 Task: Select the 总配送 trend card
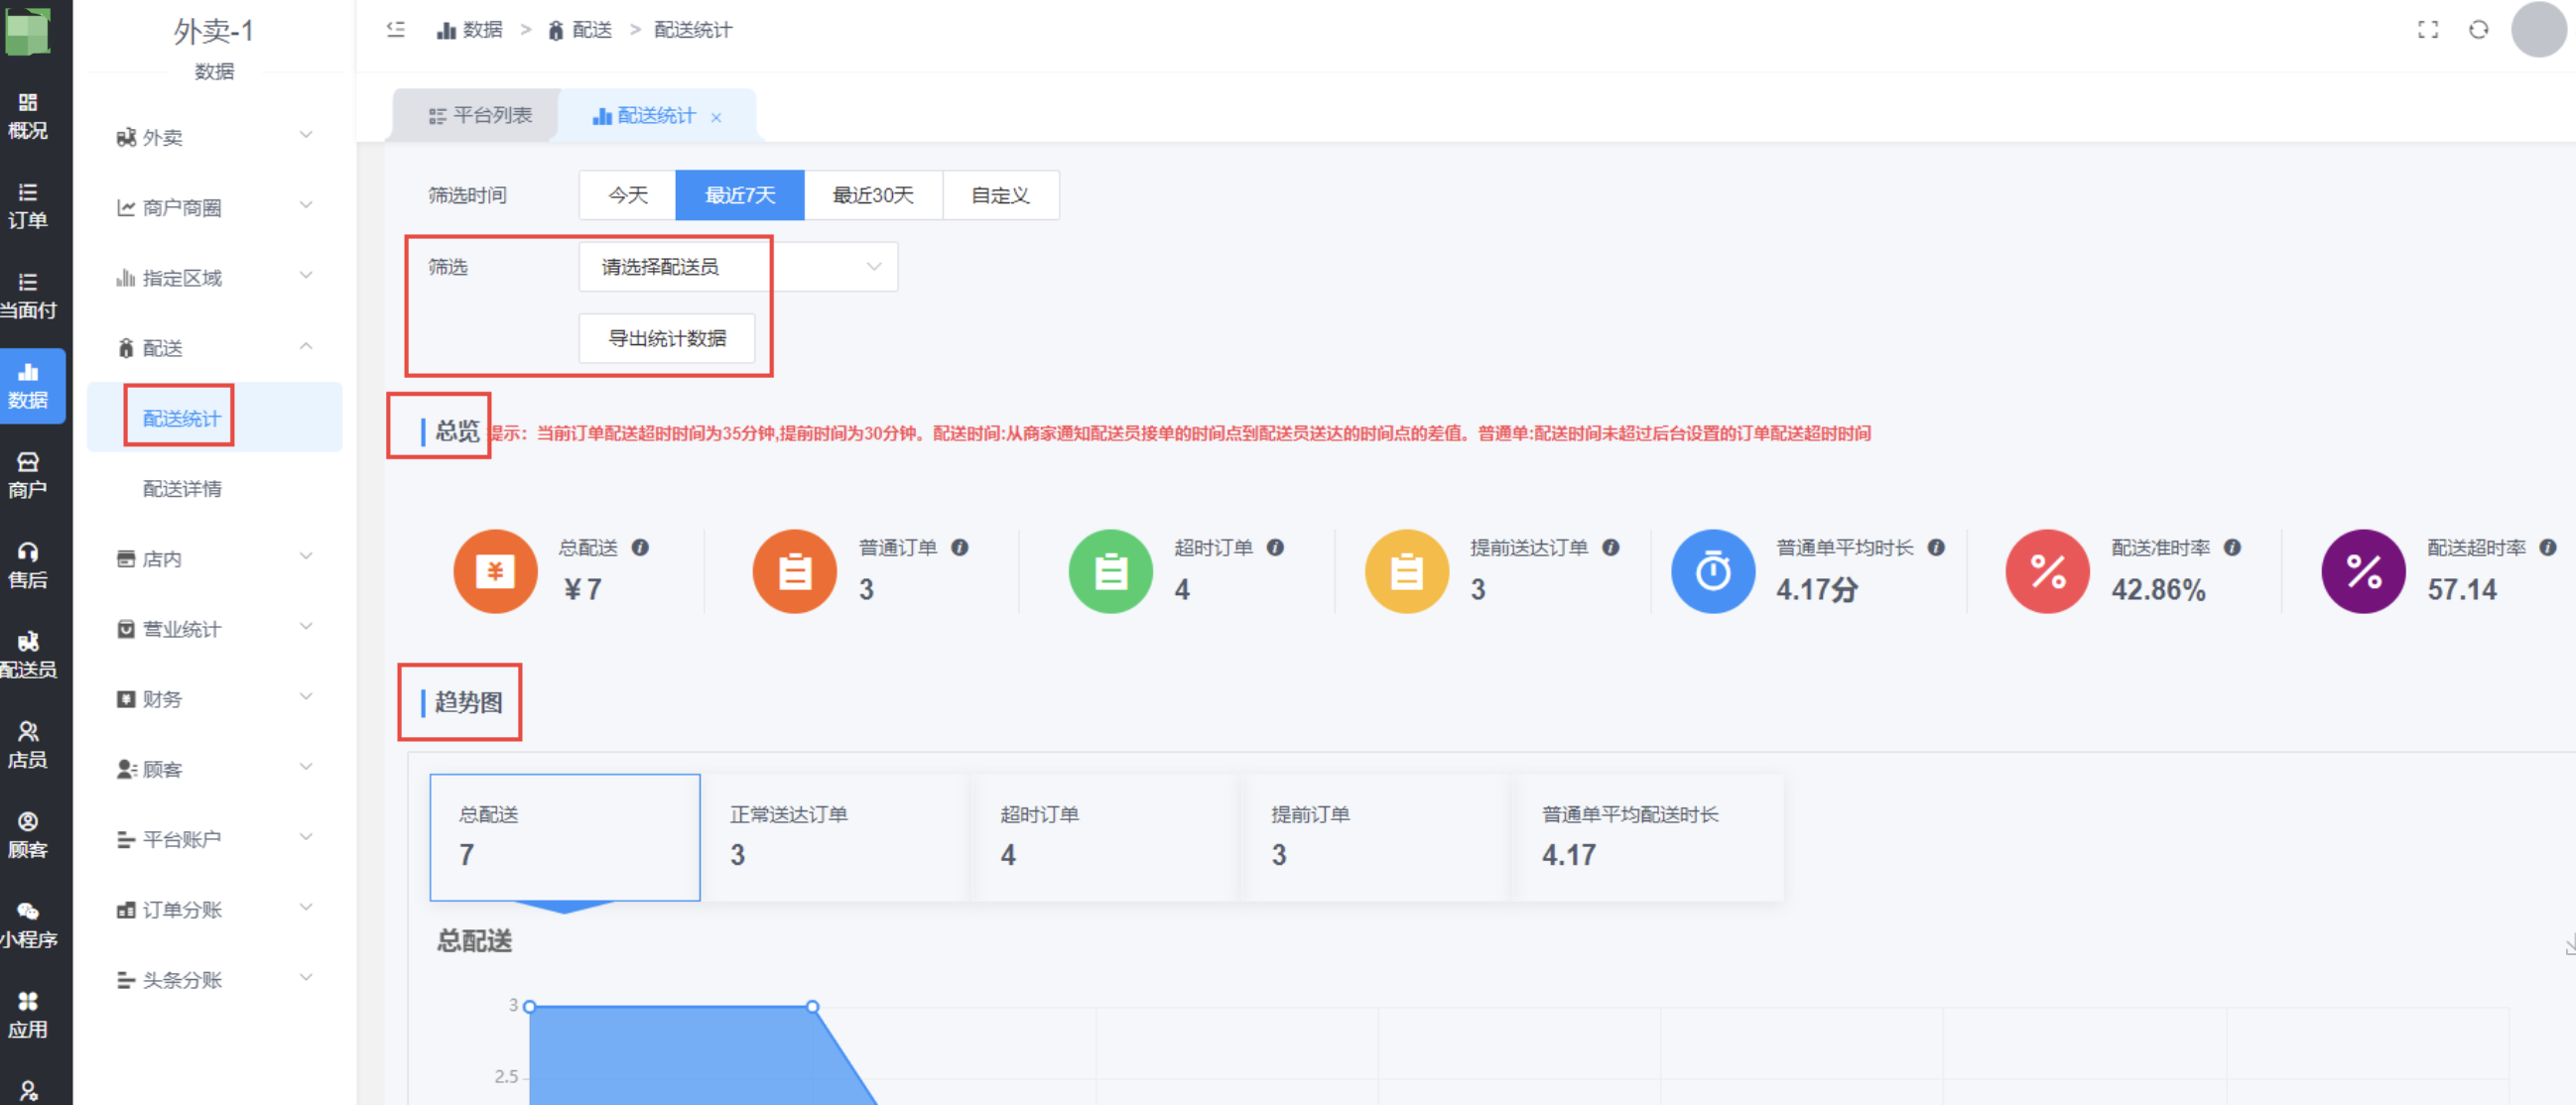[565, 837]
